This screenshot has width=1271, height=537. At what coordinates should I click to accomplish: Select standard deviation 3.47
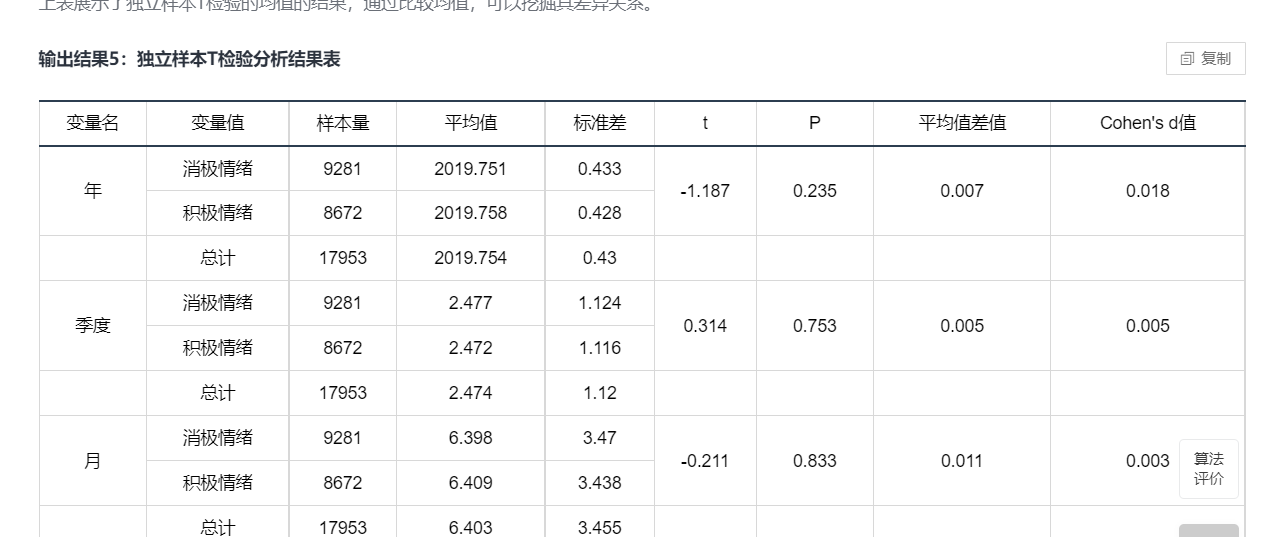[x=600, y=438]
